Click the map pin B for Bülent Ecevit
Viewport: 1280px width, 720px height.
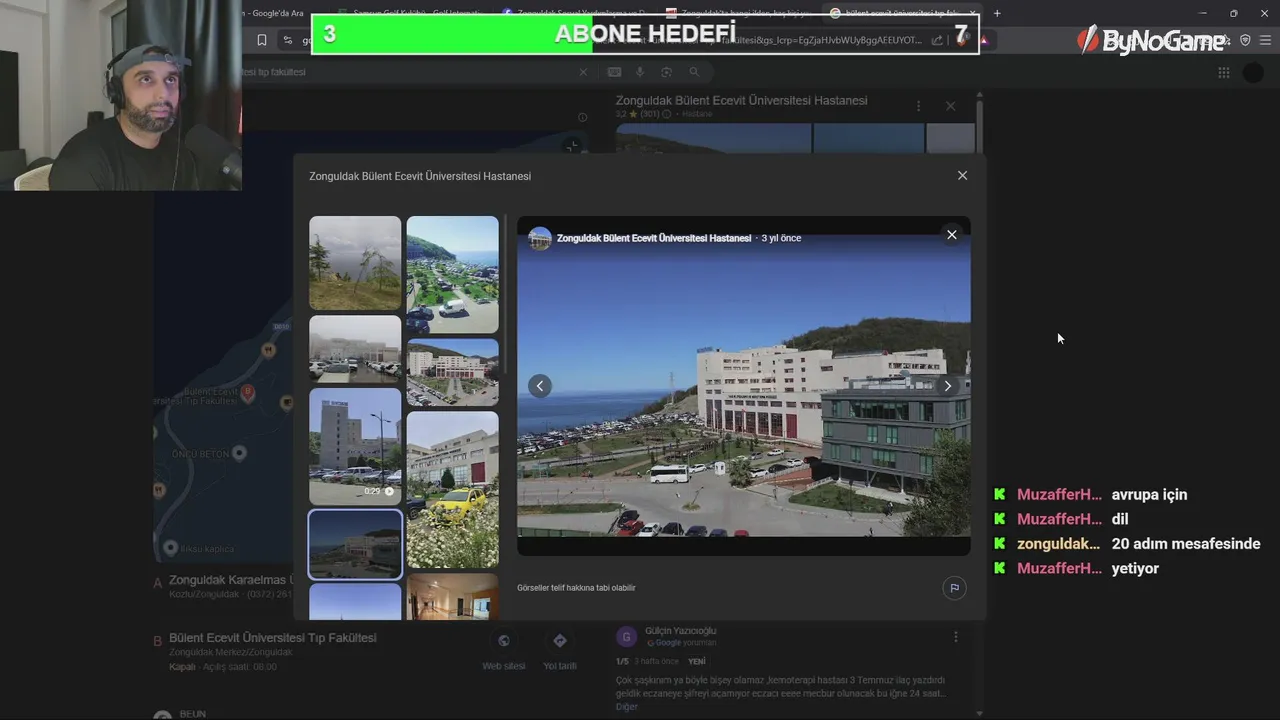248,392
